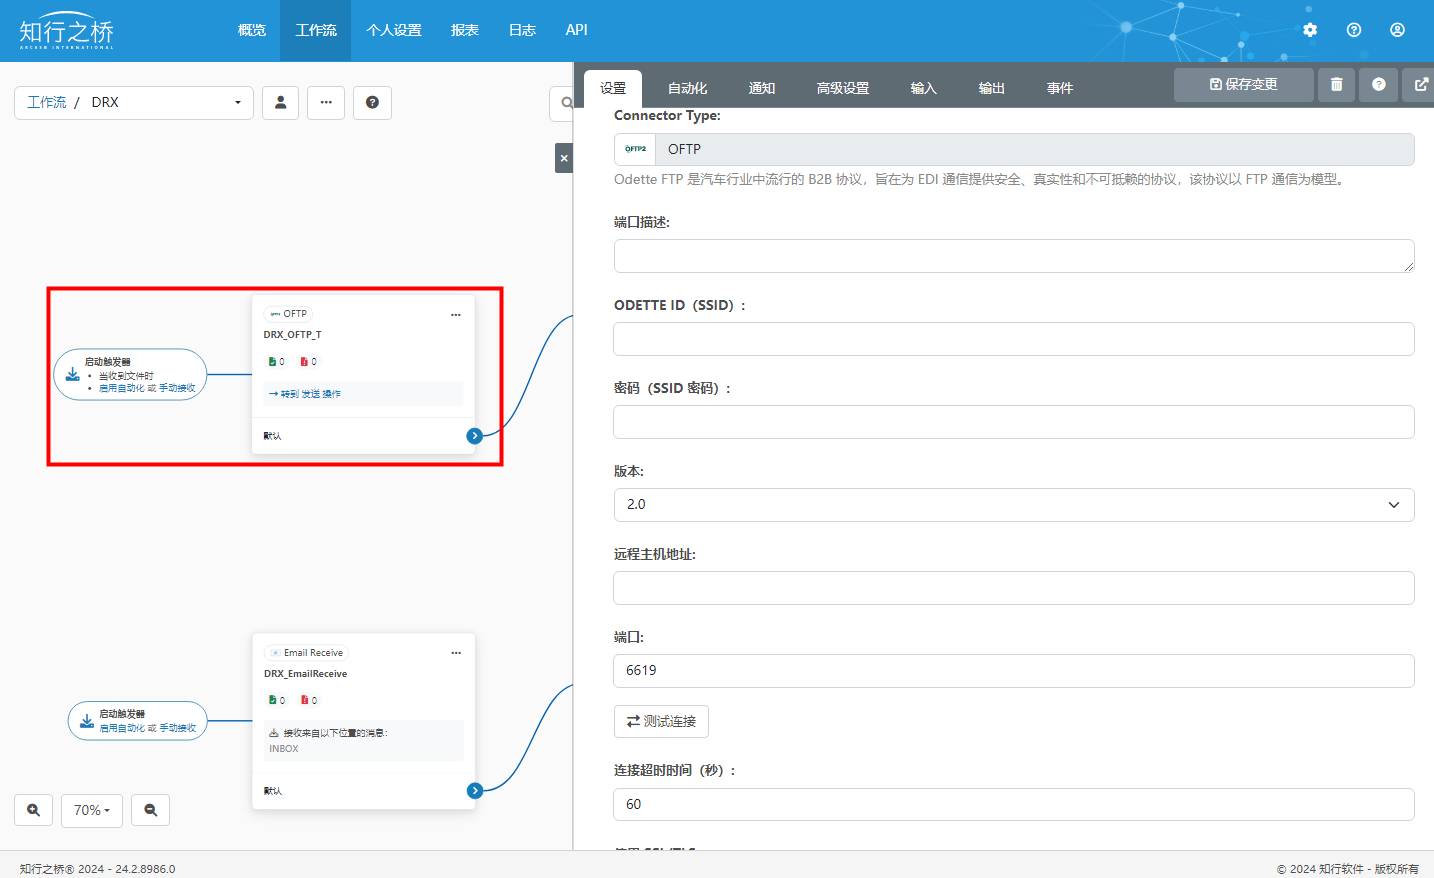Delete connector using the trash icon
Image resolution: width=1434 pixels, height=878 pixels.
1336,85
